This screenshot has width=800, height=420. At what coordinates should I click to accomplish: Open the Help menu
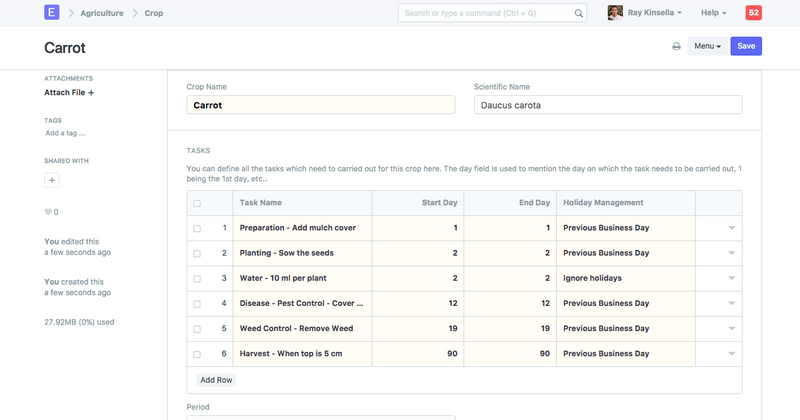point(713,13)
